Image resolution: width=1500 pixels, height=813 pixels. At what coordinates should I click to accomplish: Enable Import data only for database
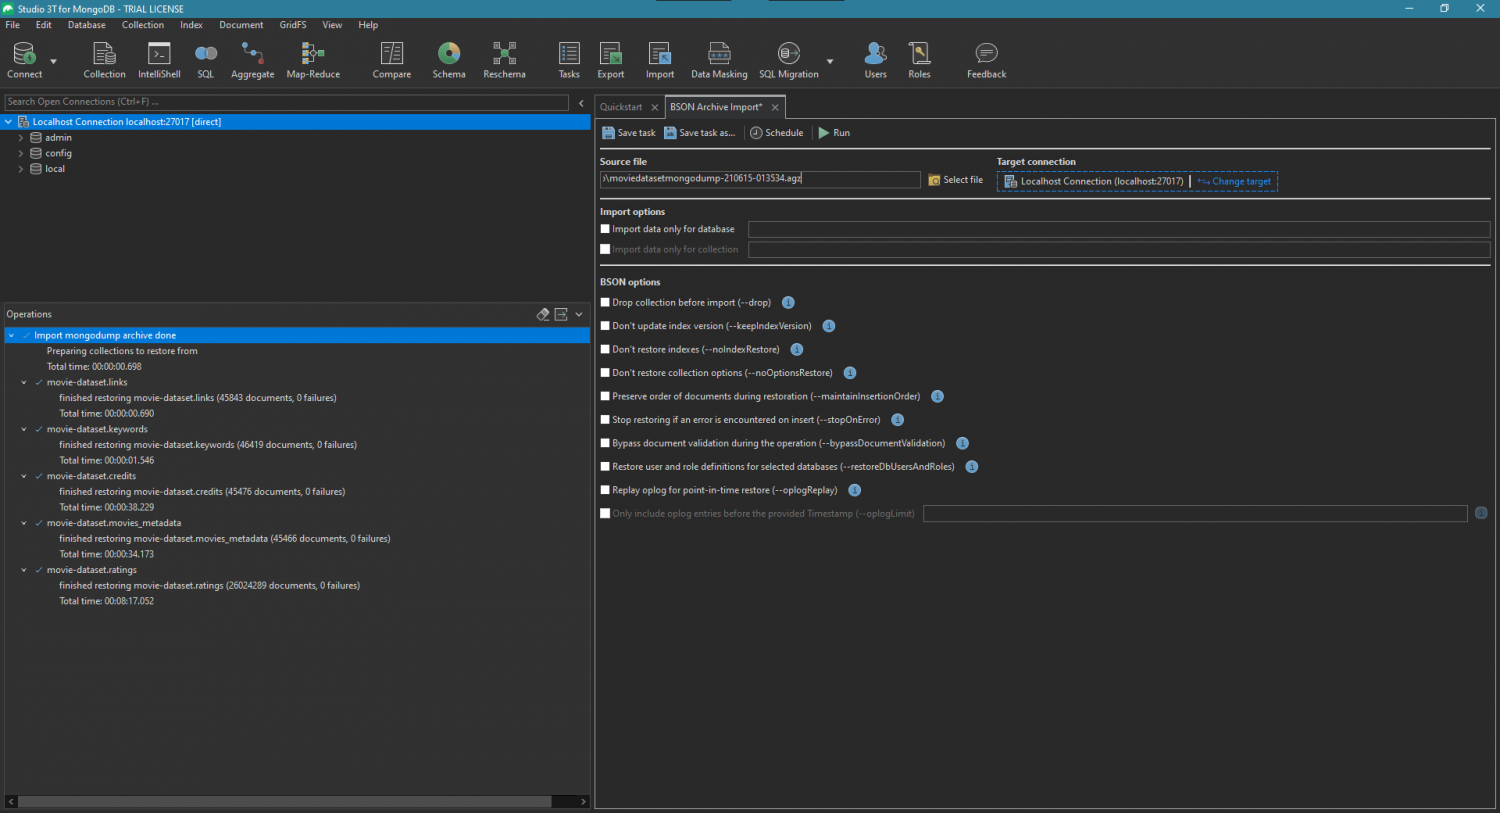click(x=605, y=229)
